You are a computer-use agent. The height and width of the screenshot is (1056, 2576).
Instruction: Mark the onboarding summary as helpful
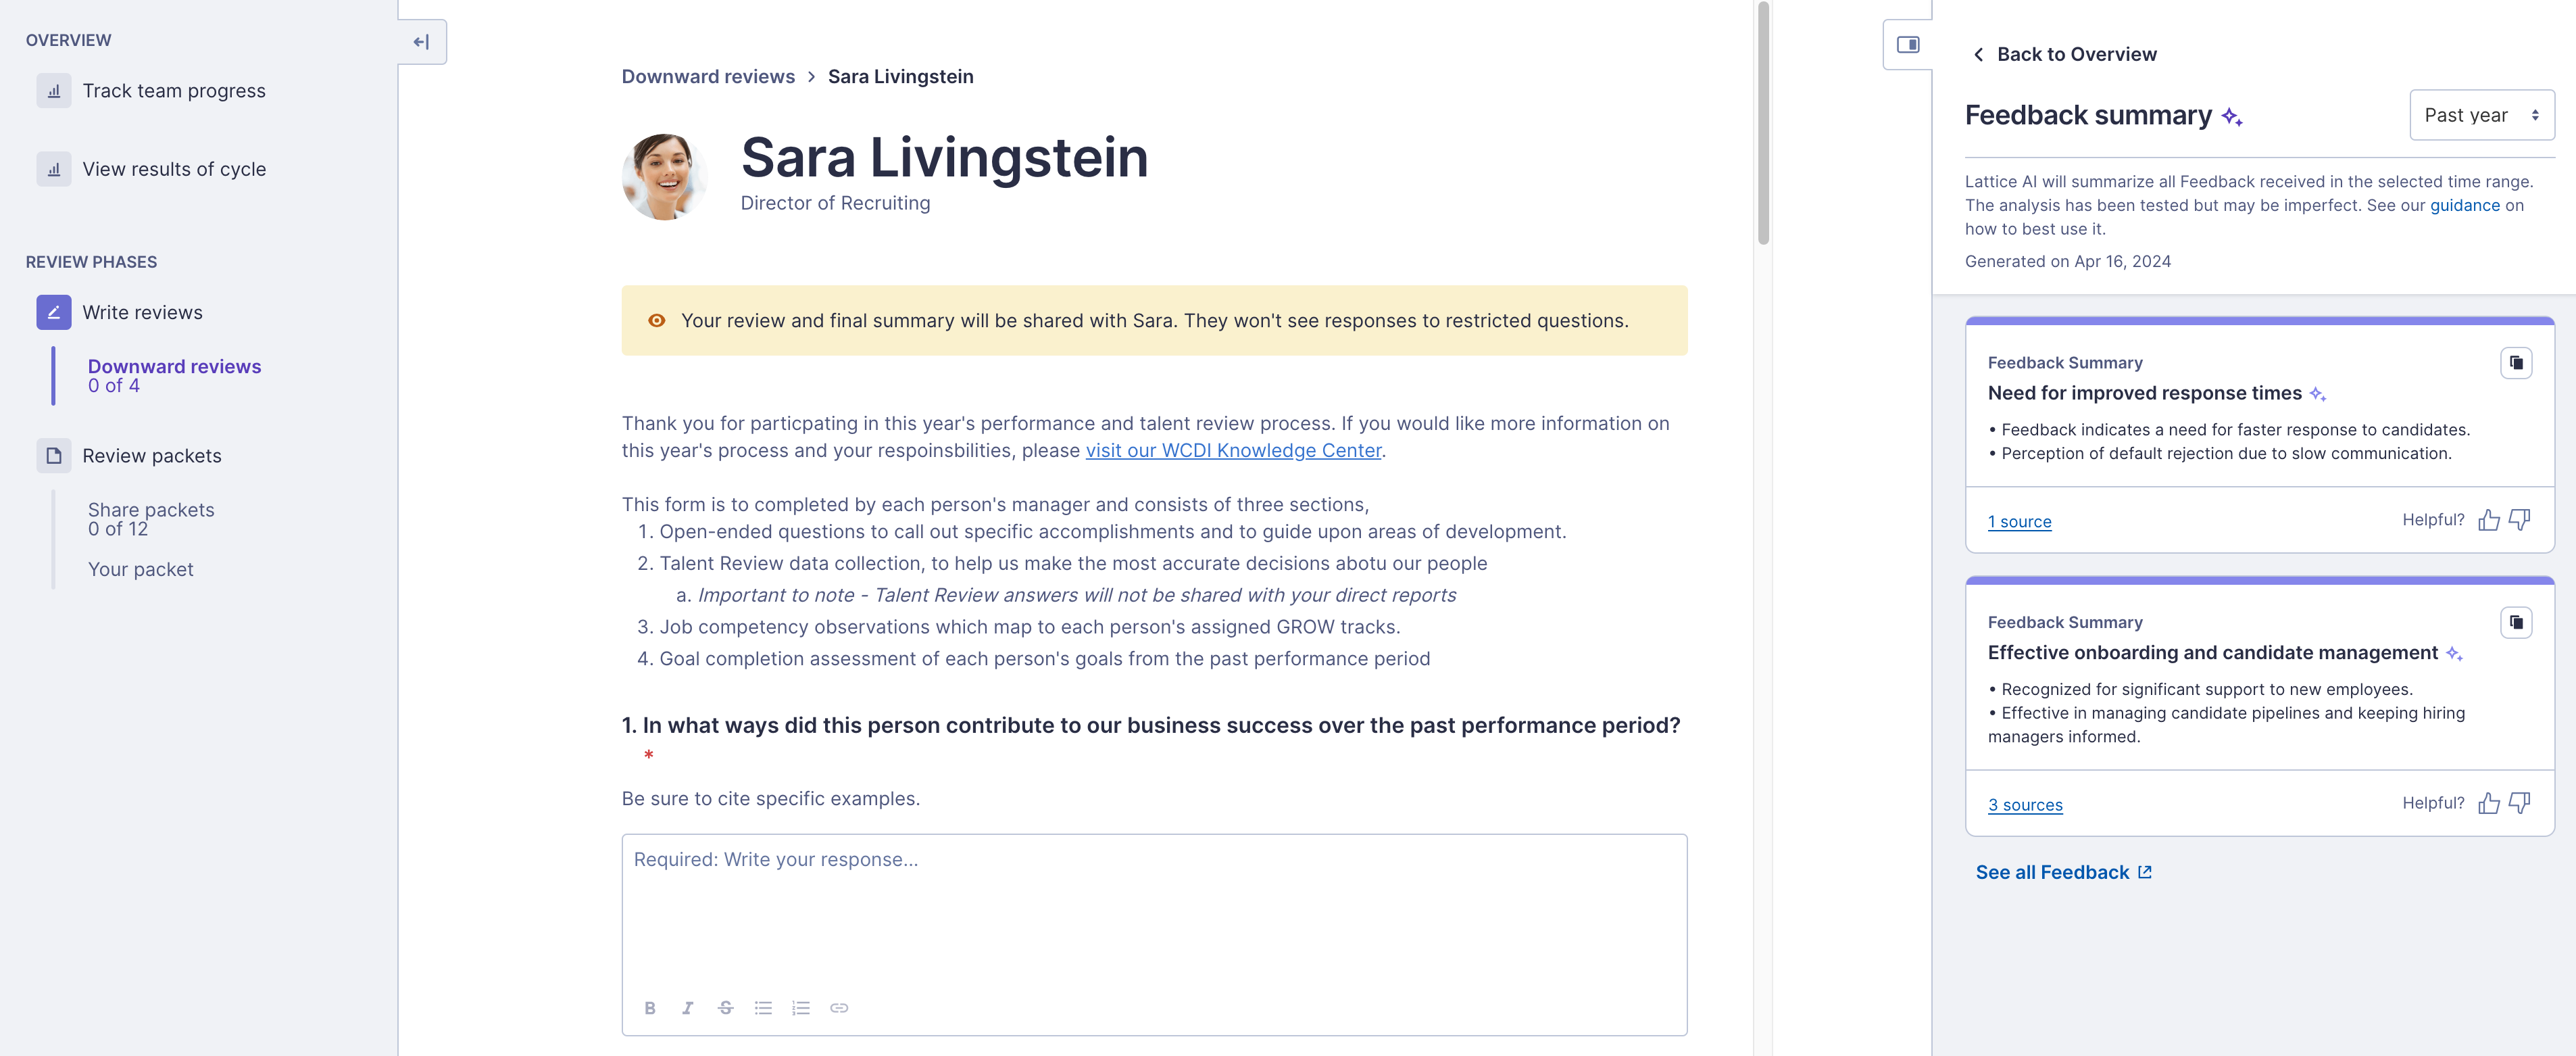(2489, 803)
